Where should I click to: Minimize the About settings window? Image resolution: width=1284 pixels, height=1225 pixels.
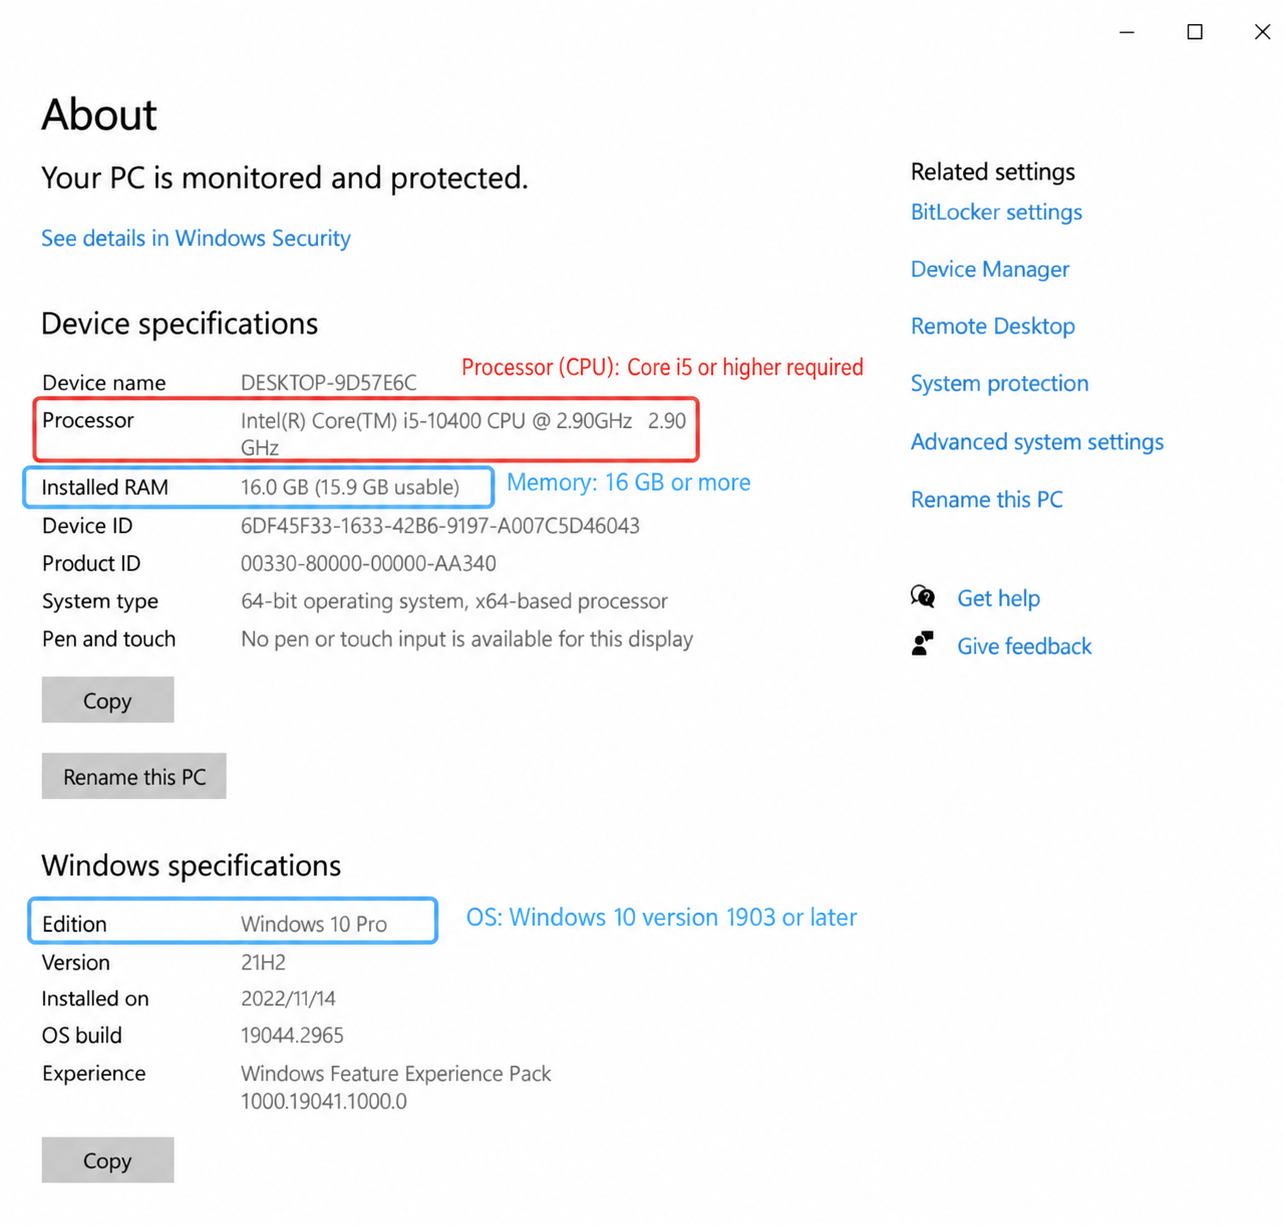coord(1127,32)
